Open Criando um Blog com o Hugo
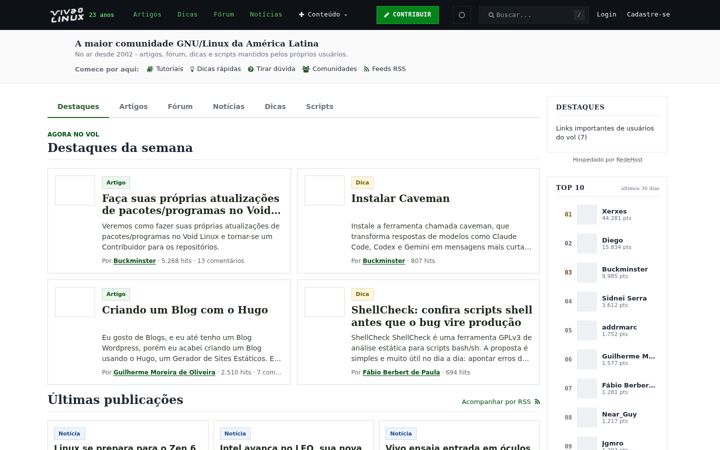Screen dimensions: 720x450 tap(185, 310)
